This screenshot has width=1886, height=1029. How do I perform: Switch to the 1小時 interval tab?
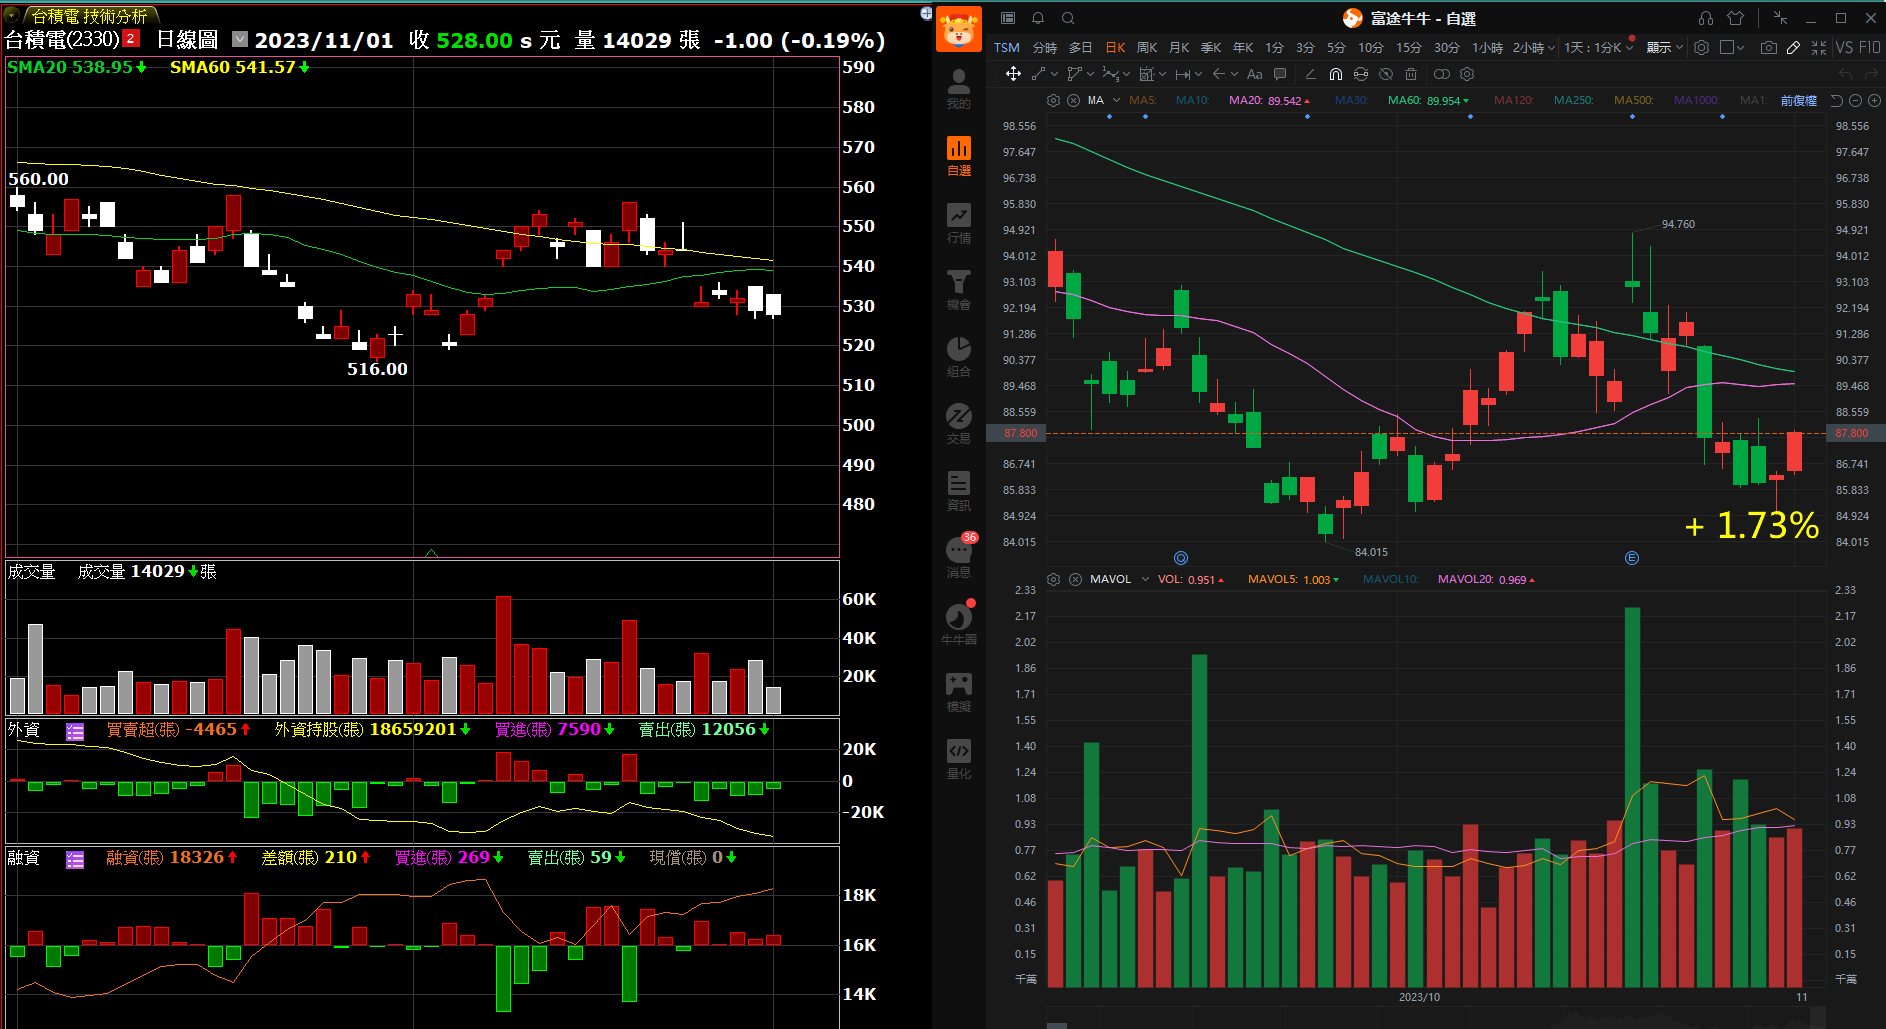(x=1487, y=47)
